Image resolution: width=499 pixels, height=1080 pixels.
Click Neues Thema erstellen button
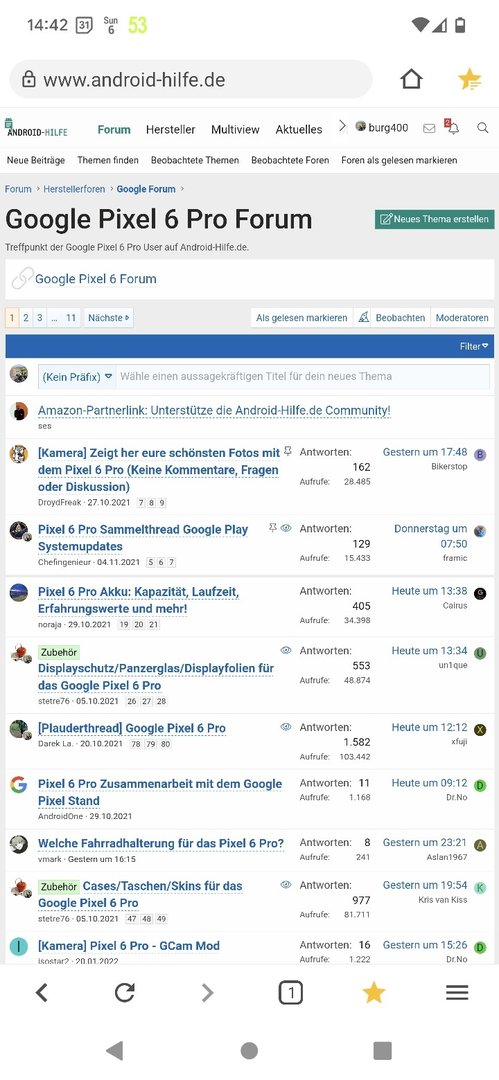point(435,219)
